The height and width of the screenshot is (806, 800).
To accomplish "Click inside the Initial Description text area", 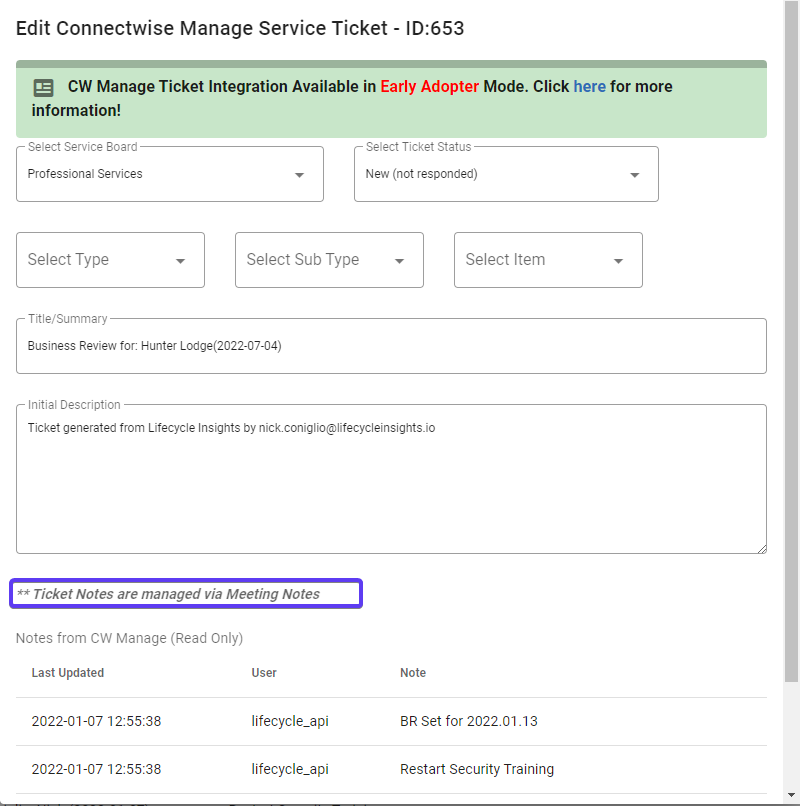I will (x=391, y=479).
